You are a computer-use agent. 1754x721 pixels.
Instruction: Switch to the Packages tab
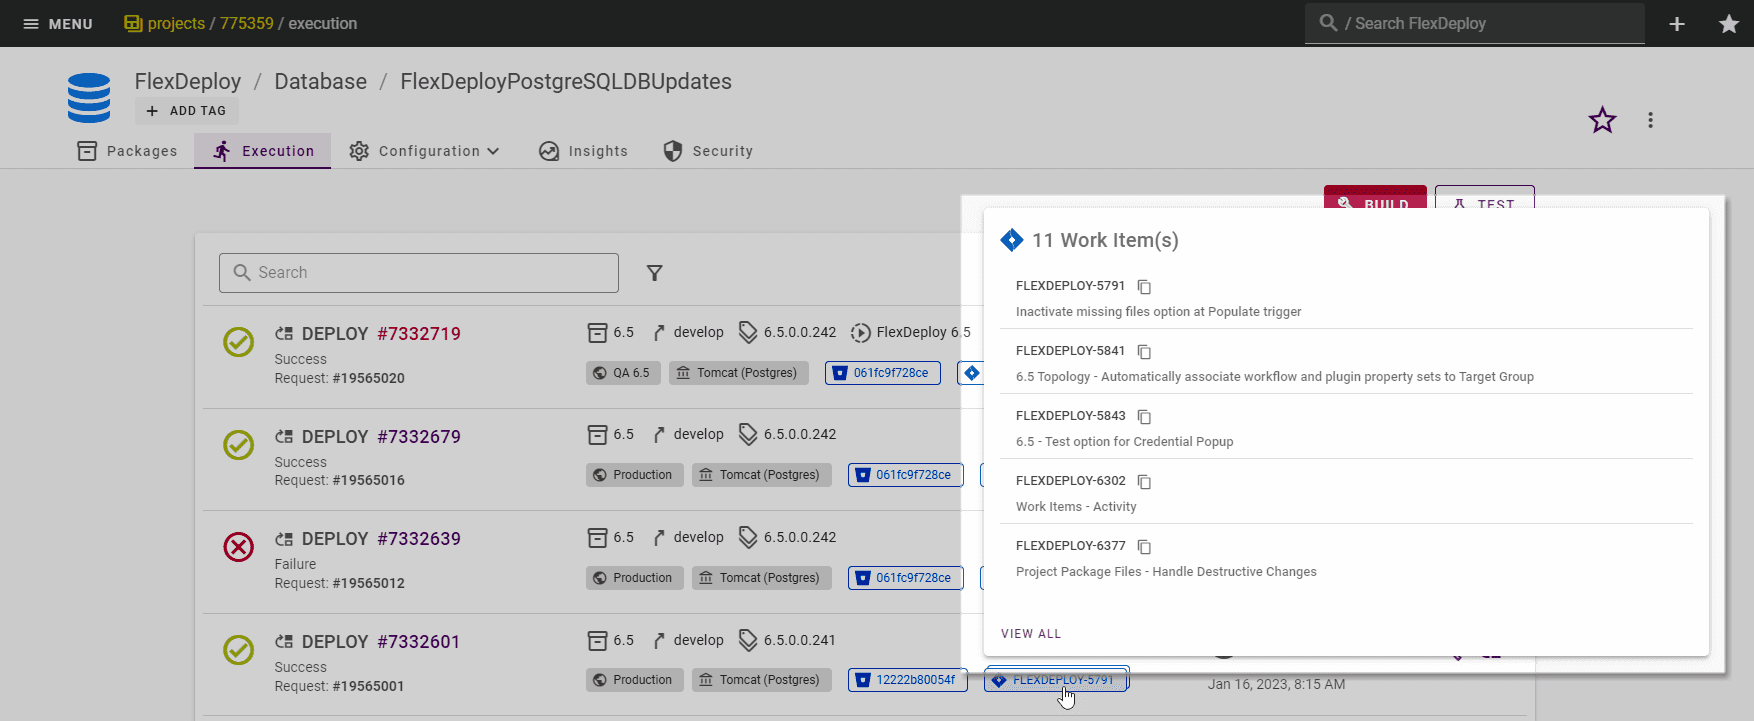pyautogui.click(x=127, y=151)
